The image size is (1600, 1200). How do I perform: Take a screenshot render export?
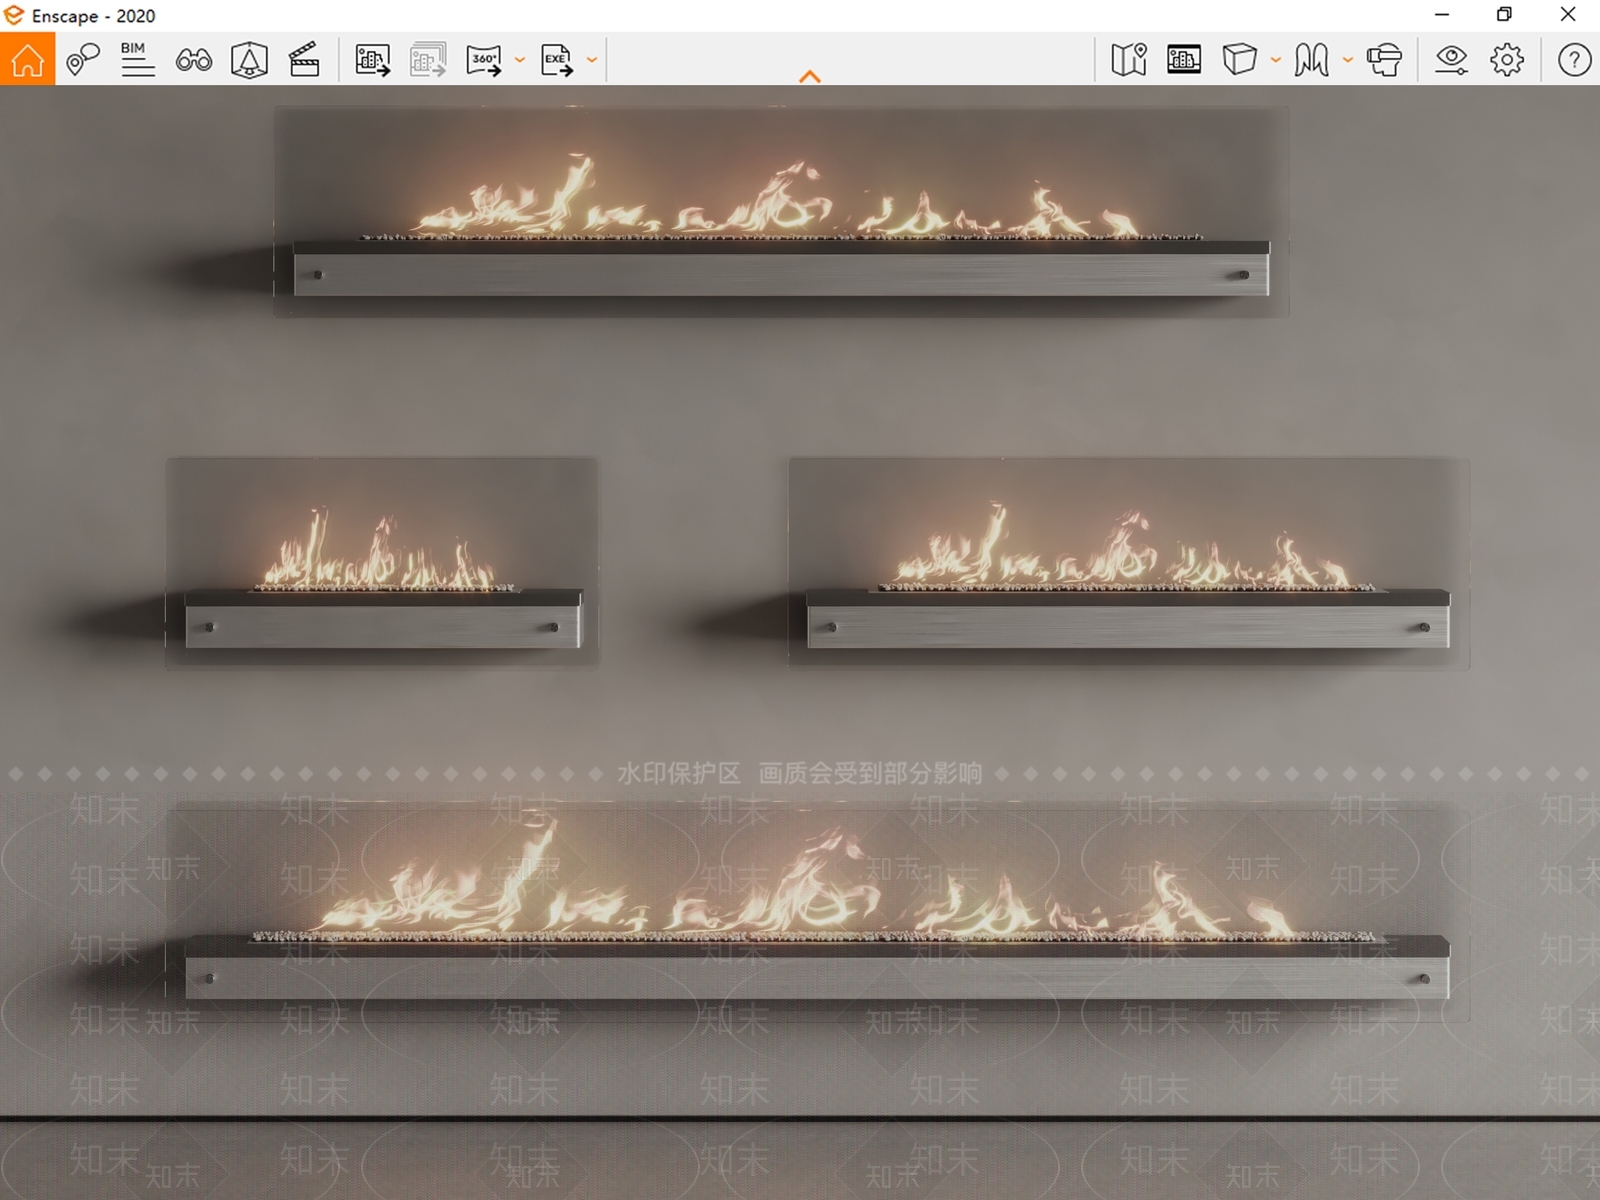coord(372,60)
